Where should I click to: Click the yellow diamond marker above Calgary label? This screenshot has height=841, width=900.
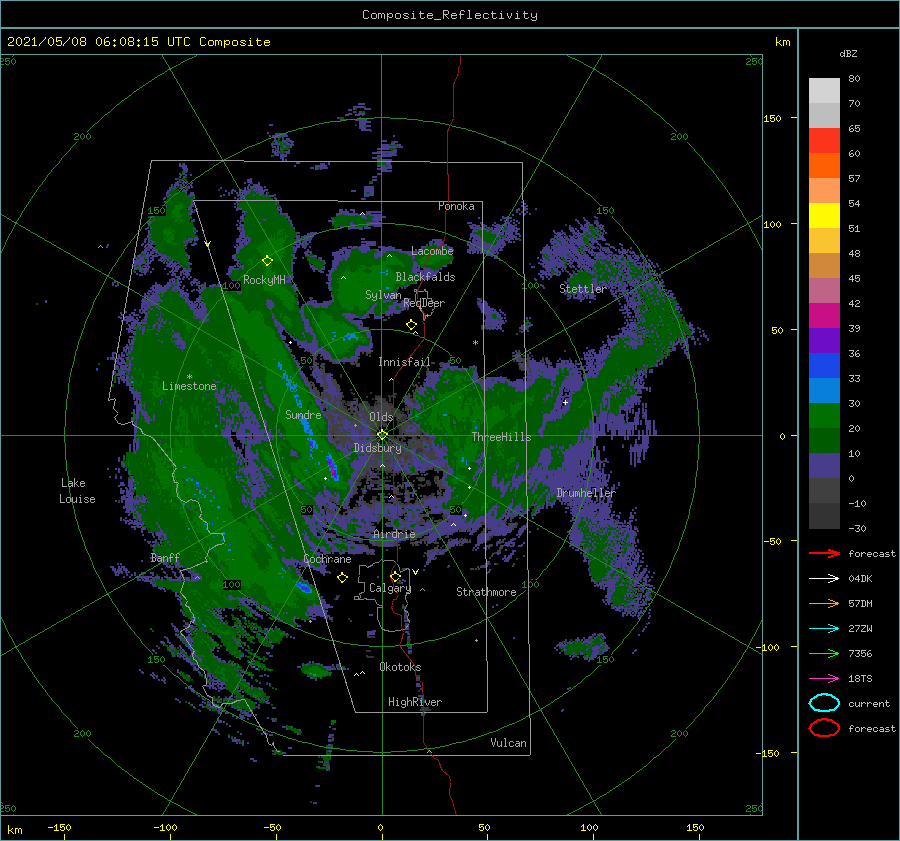(395, 576)
